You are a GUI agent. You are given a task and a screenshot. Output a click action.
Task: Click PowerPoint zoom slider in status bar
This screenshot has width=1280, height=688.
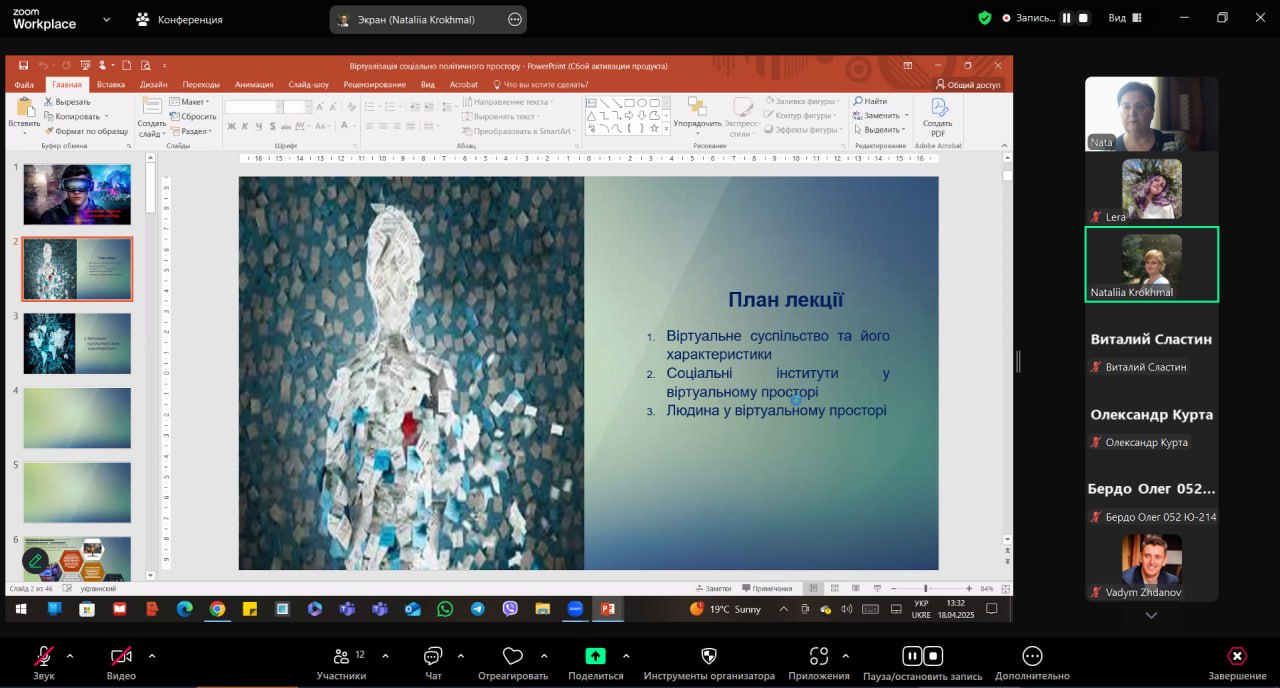[x=926, y=588]
